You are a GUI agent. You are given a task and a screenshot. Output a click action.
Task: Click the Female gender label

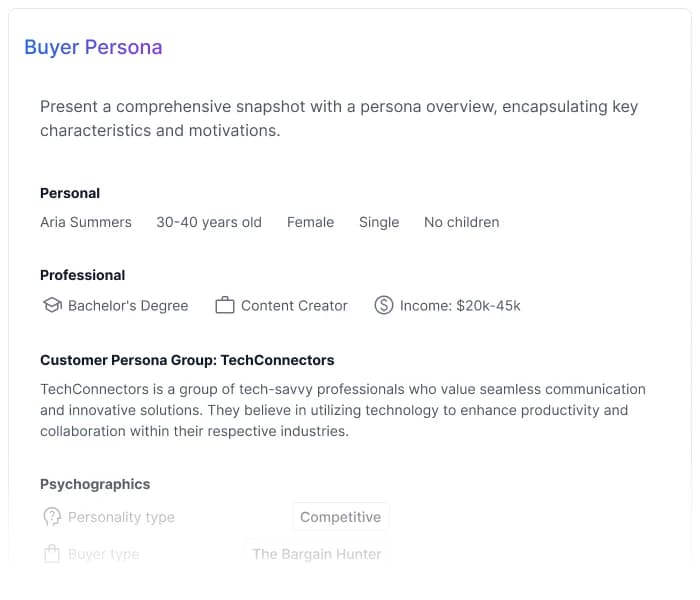point(310,222)
